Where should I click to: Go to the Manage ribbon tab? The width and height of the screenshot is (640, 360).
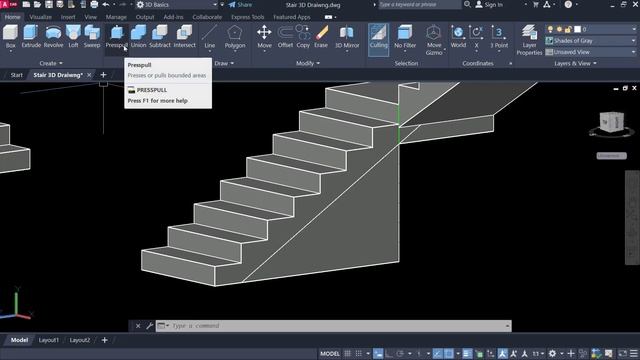116,17
